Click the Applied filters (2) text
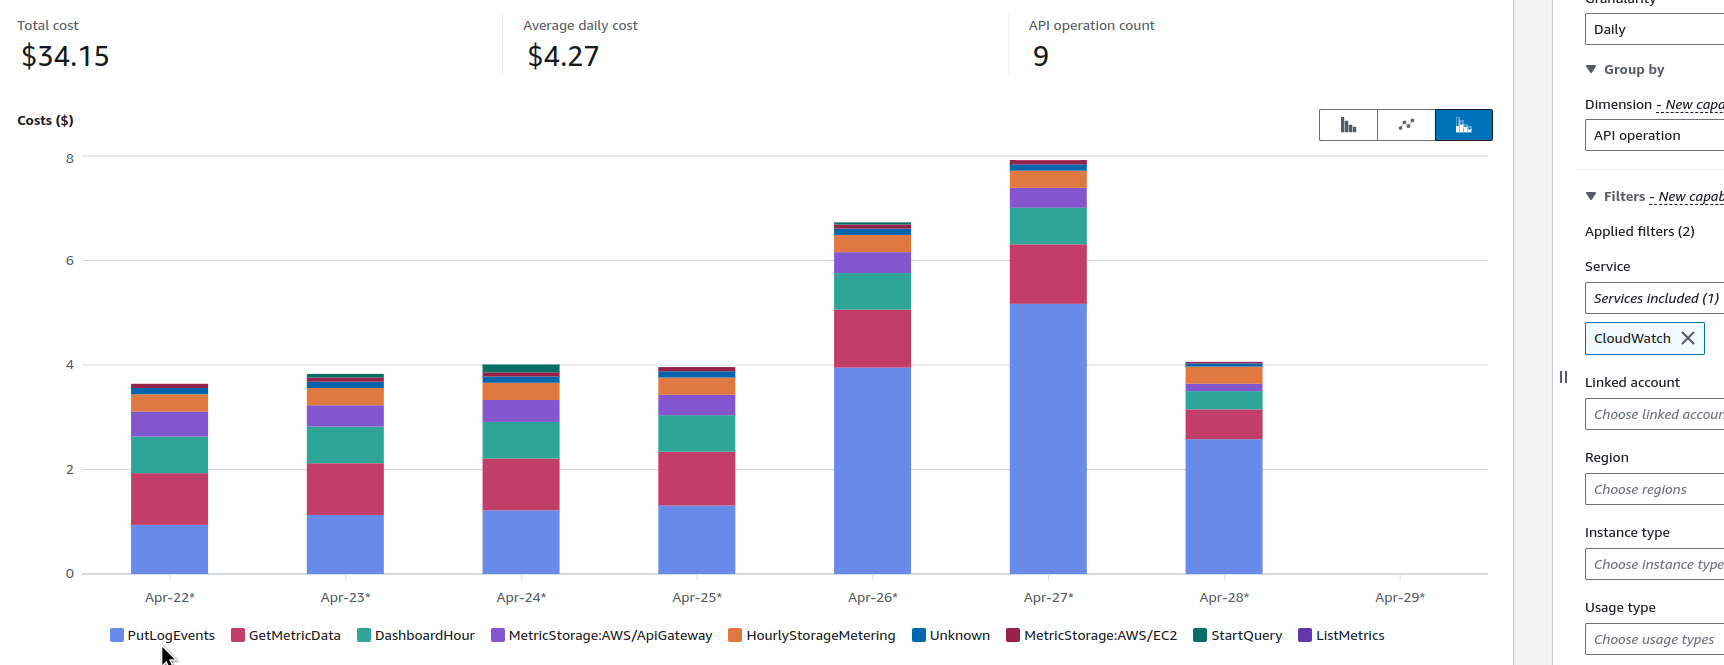Viewport: 1724px width, 665px height. [x=1640, y=231]
